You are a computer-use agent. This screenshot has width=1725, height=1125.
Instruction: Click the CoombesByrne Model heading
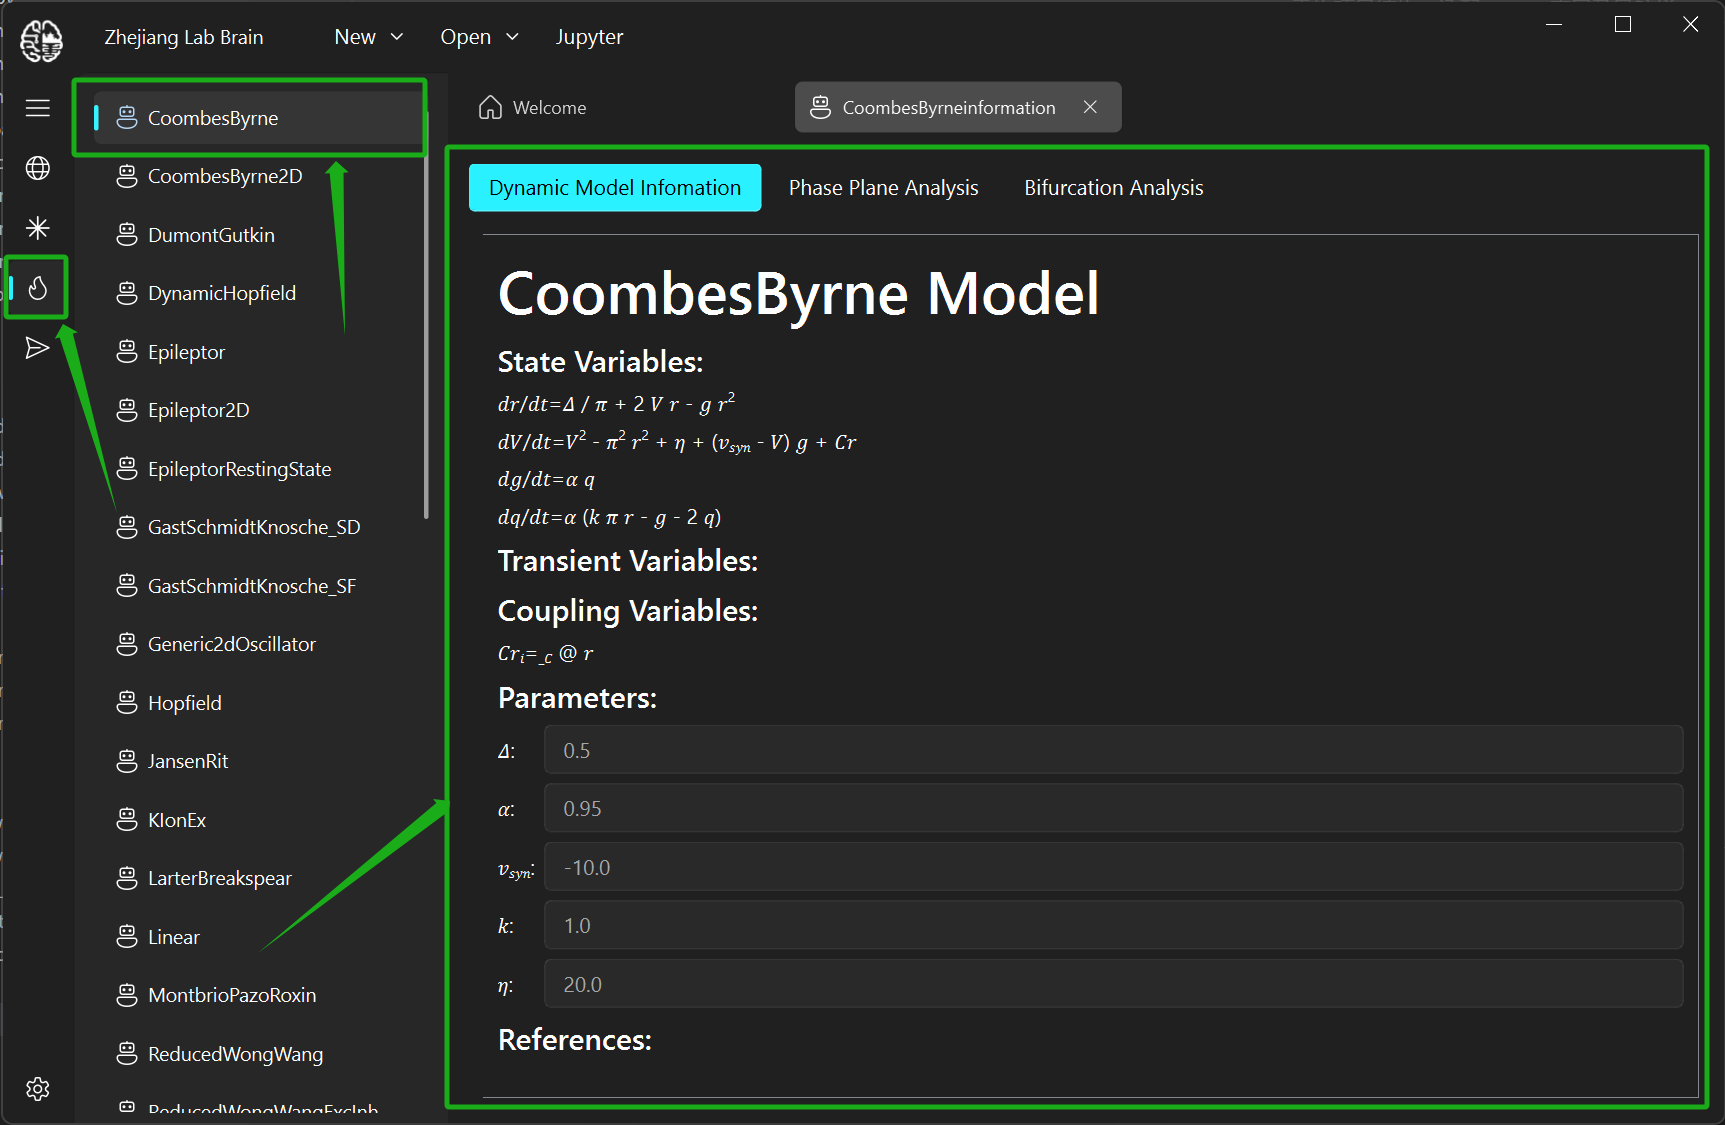click(798, 294)
